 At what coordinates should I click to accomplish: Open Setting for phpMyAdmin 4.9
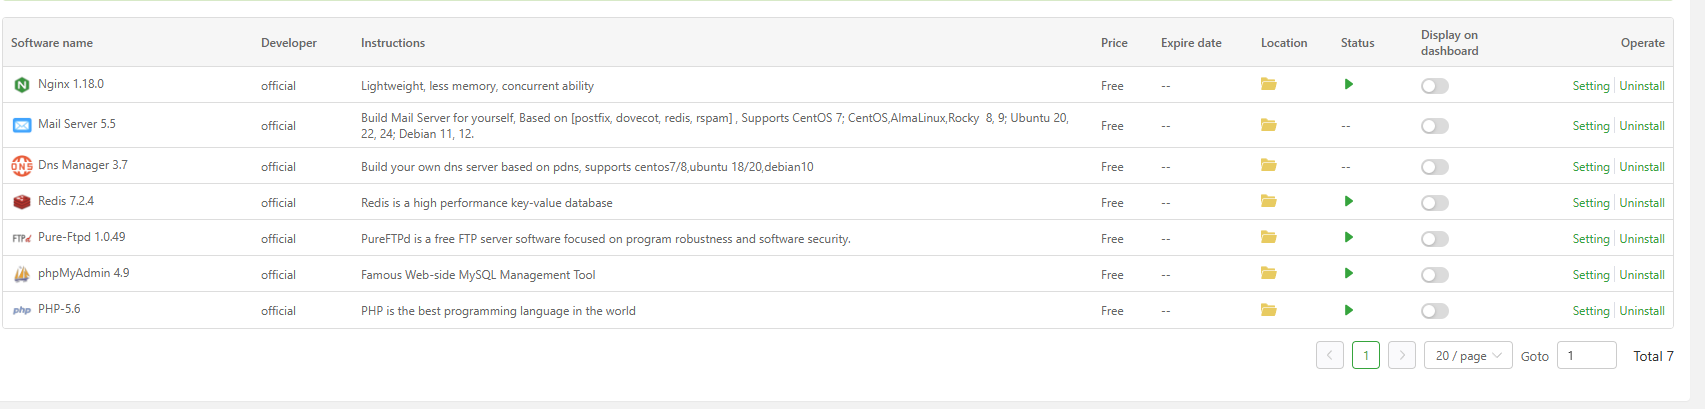[1590, 275]
